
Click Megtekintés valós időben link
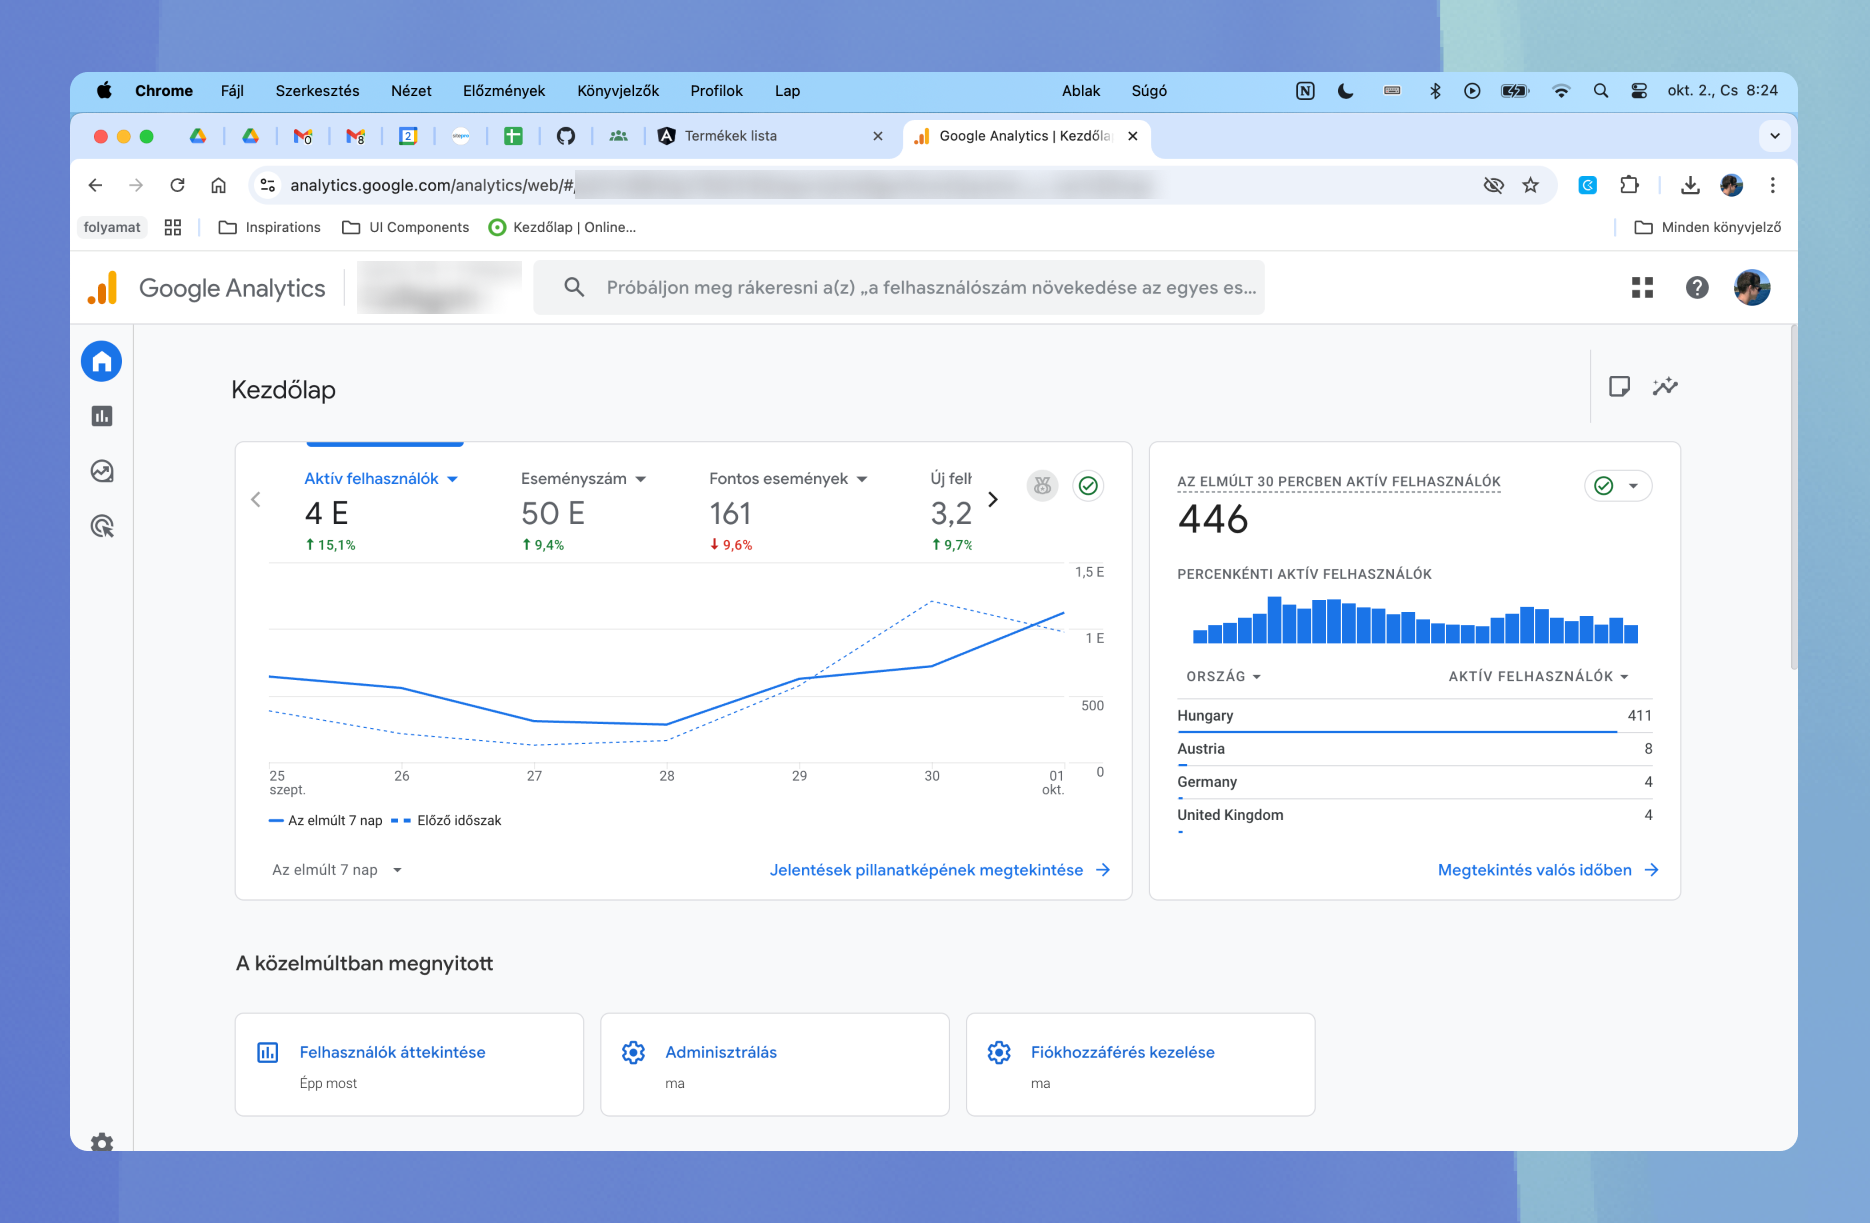[1536, 869]
